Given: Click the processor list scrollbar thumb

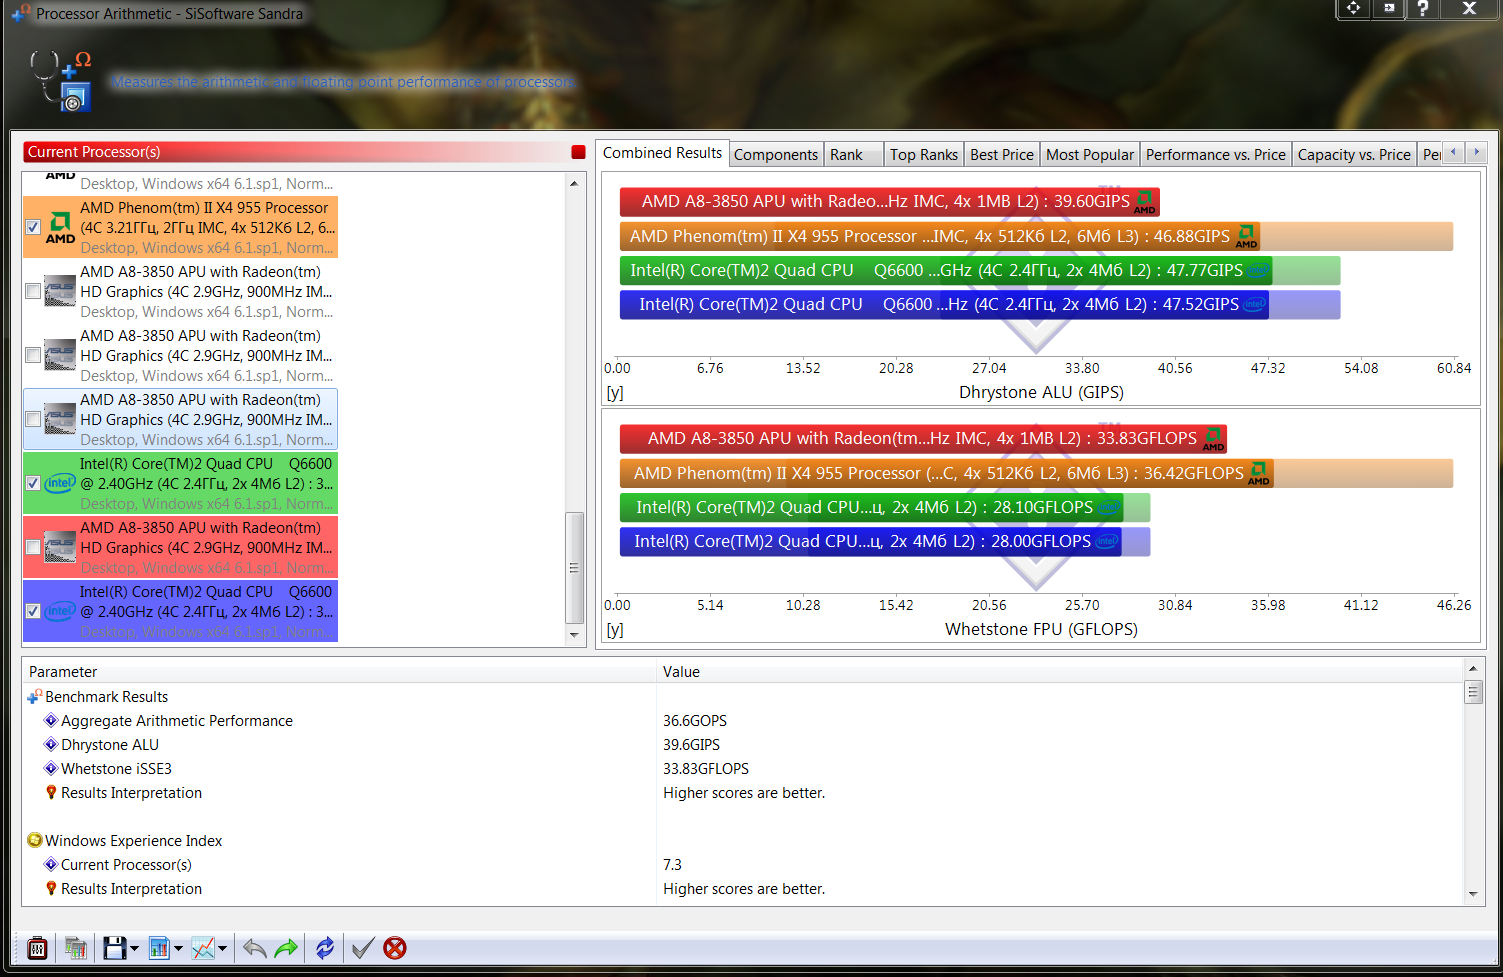Looking at the screenshot, I should pos(574,567).
